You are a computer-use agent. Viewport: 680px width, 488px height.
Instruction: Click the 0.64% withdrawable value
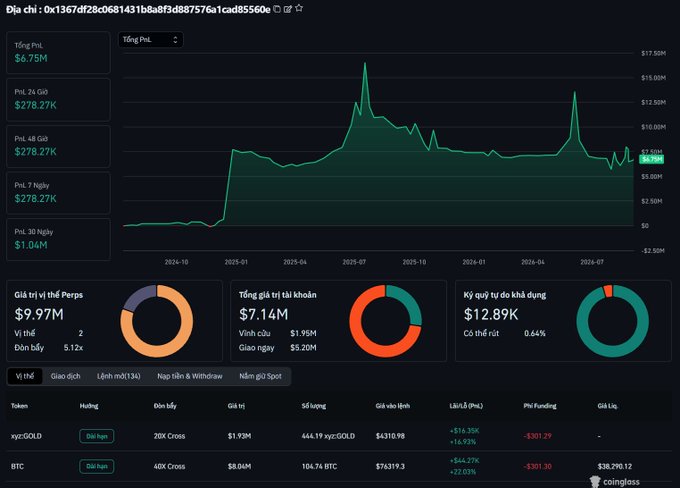point(535,333)
